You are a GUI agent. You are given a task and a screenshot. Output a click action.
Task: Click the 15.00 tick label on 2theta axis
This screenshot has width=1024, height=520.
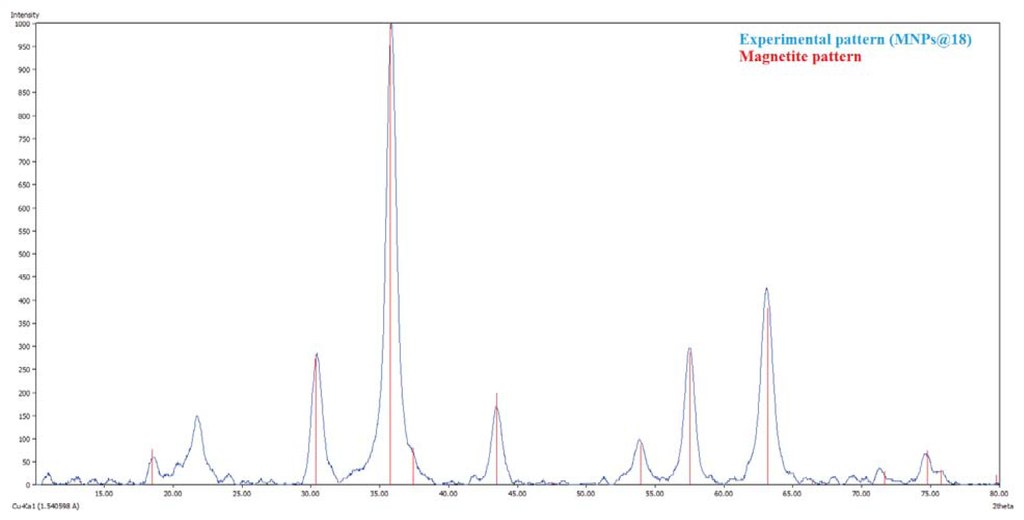click(x=104, y=493)
